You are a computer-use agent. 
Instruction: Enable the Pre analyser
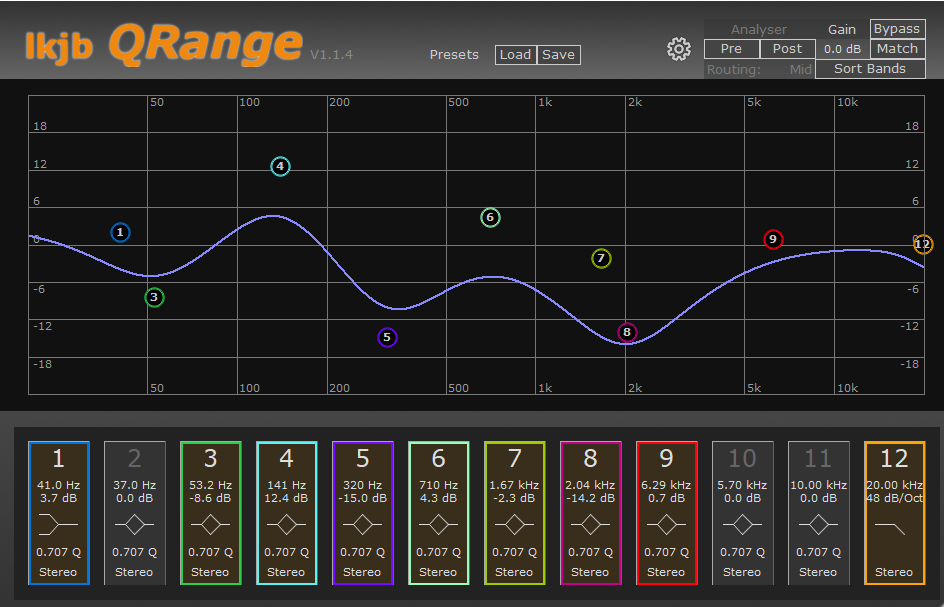pyautogui.click(x=731, y=48)
